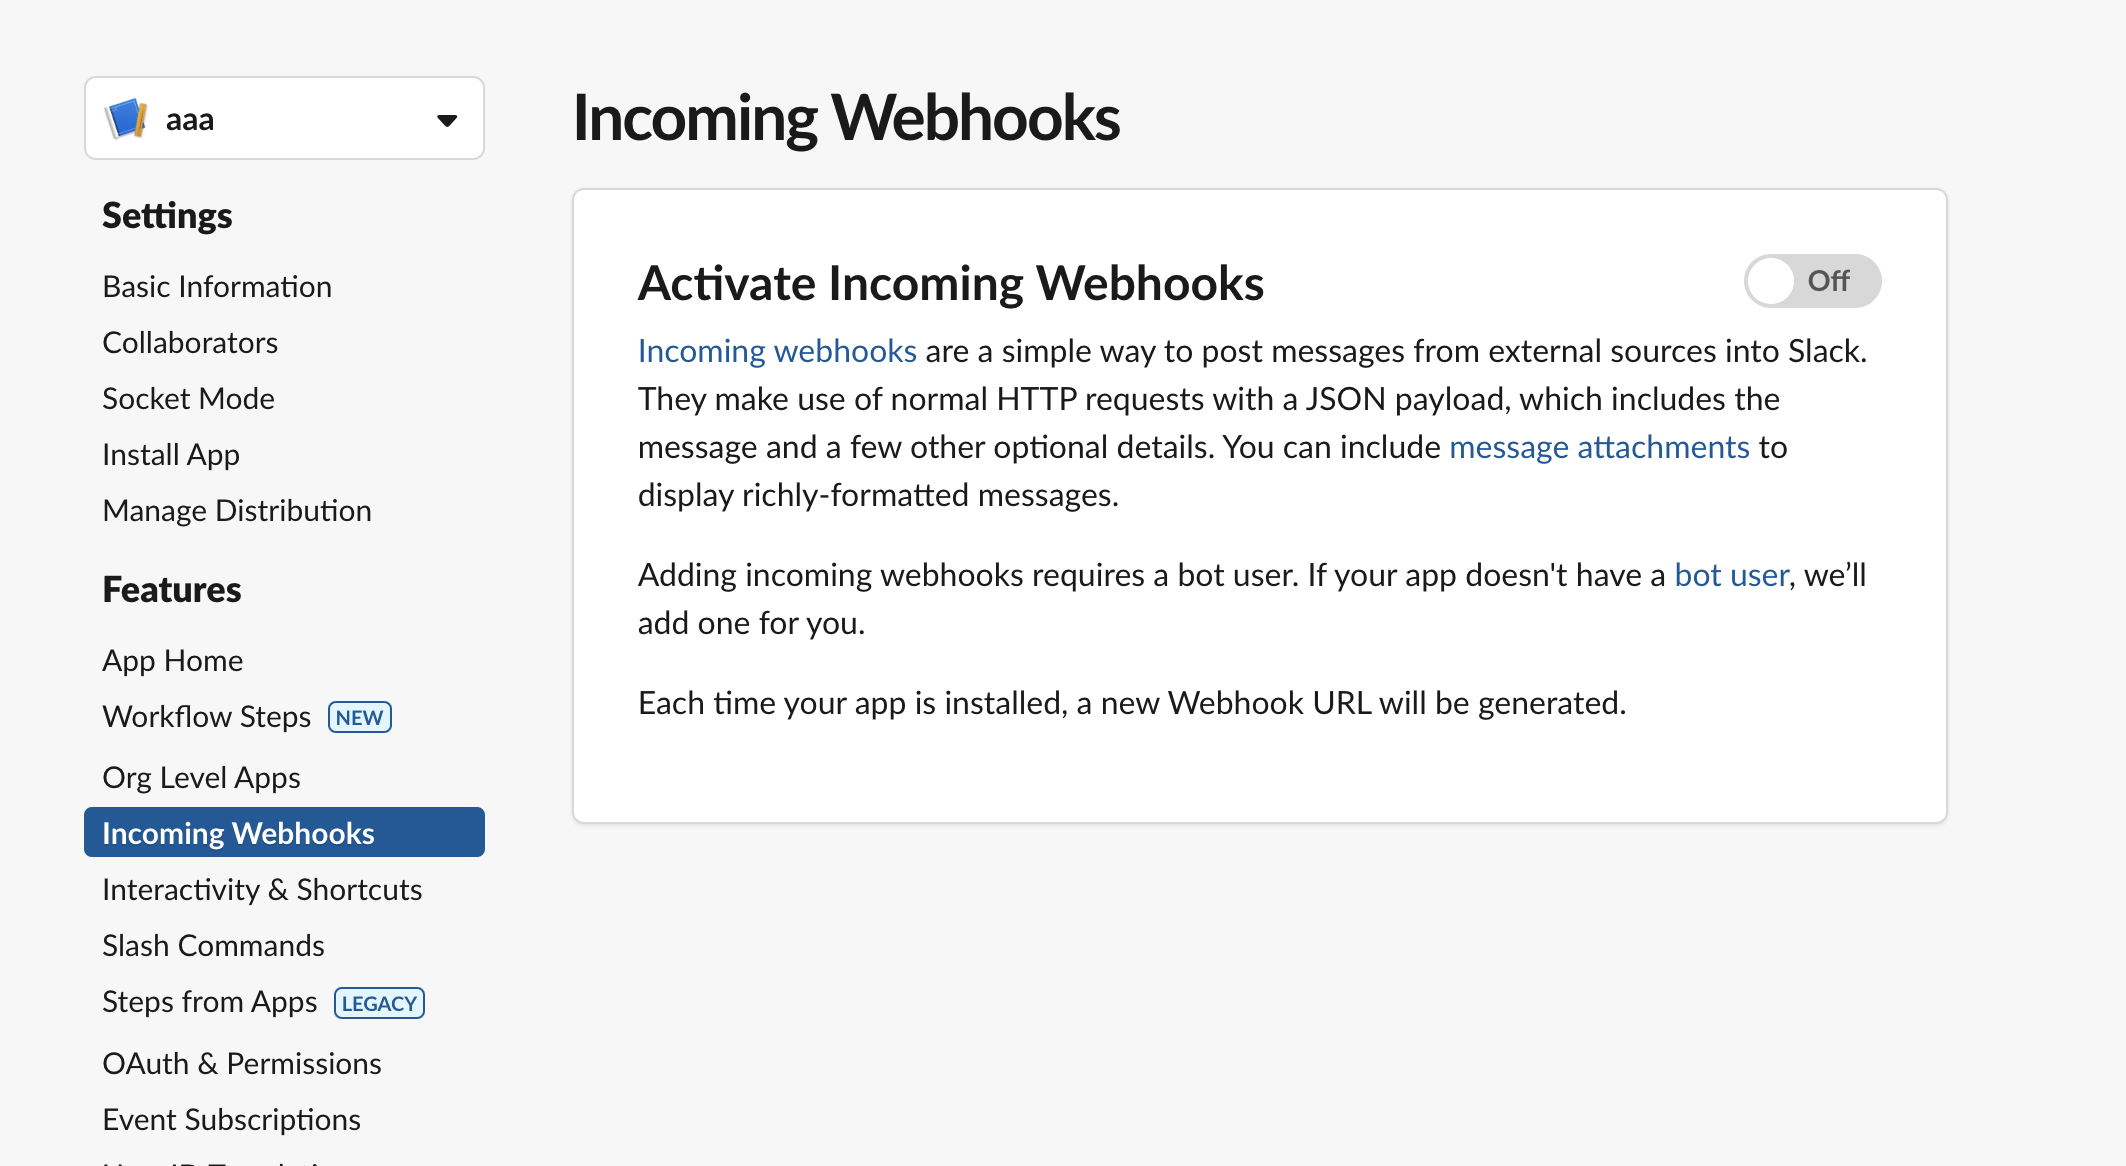
Task: Go to Collaborators page
Action: [190, 343]
